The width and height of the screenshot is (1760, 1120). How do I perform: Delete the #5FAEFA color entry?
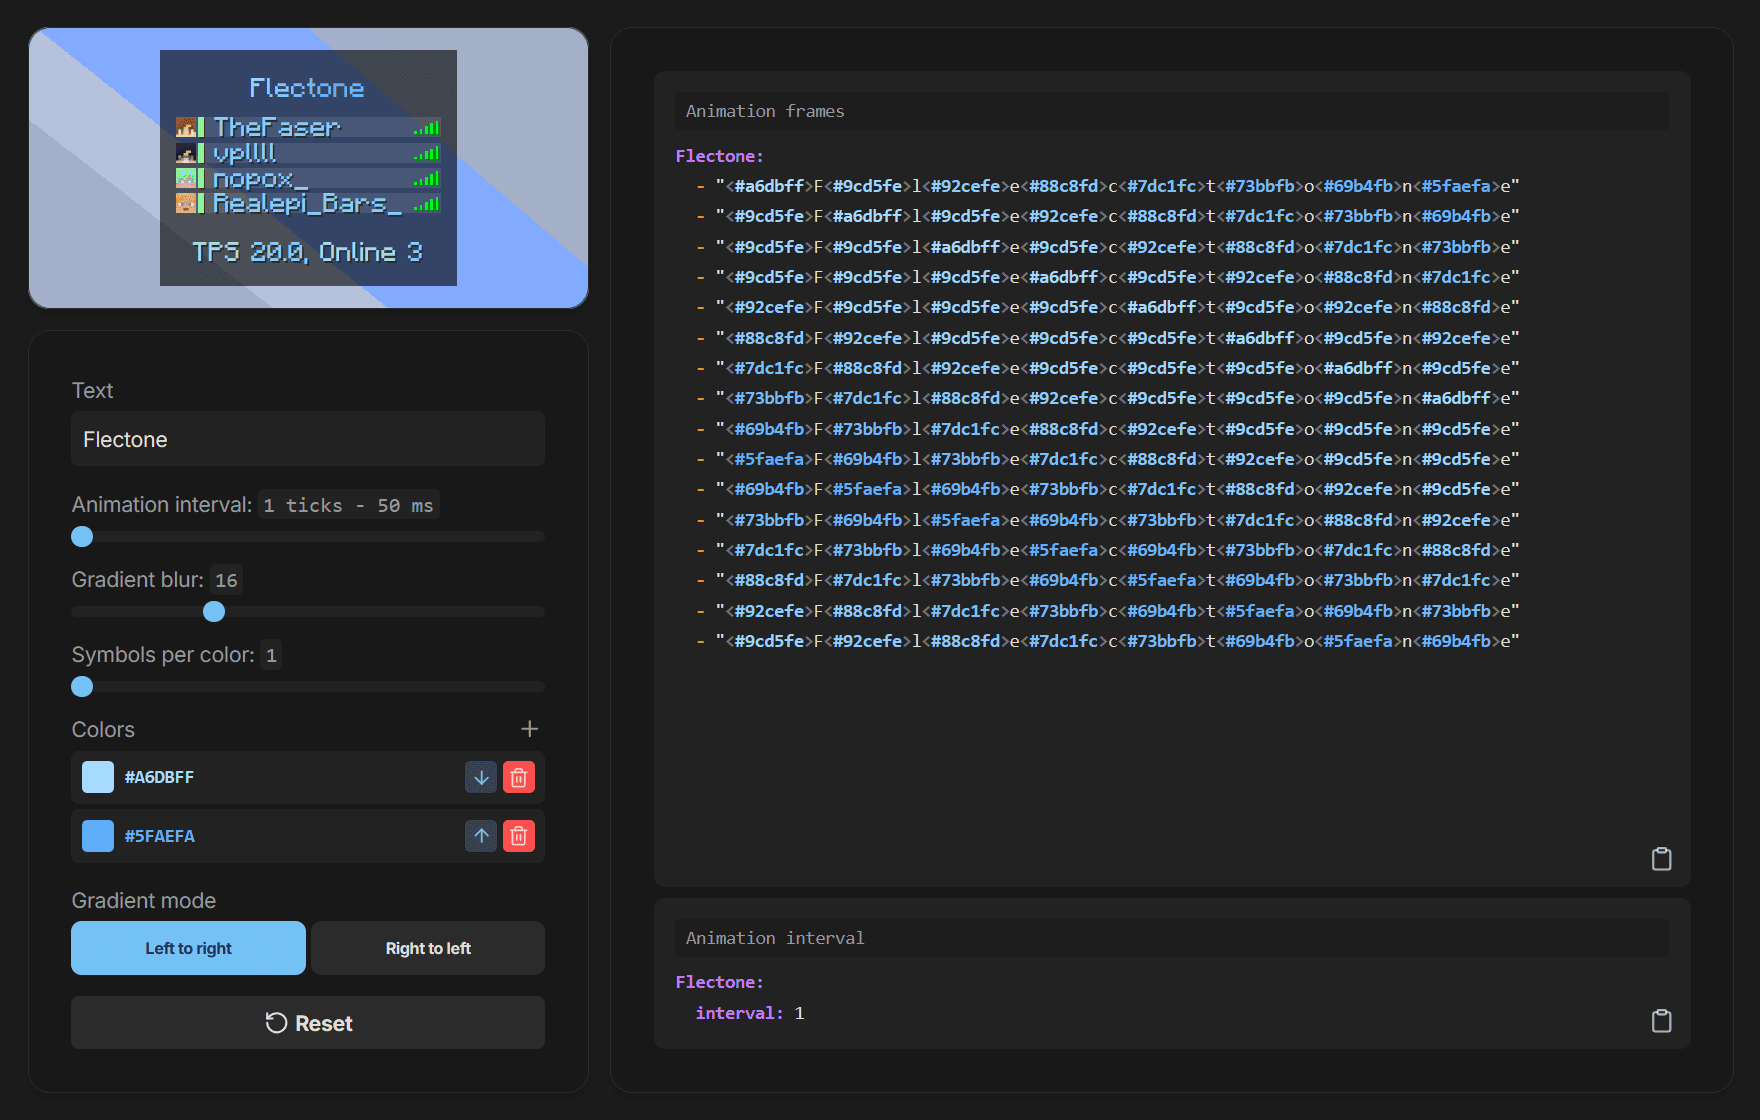[x=518, y=836]
